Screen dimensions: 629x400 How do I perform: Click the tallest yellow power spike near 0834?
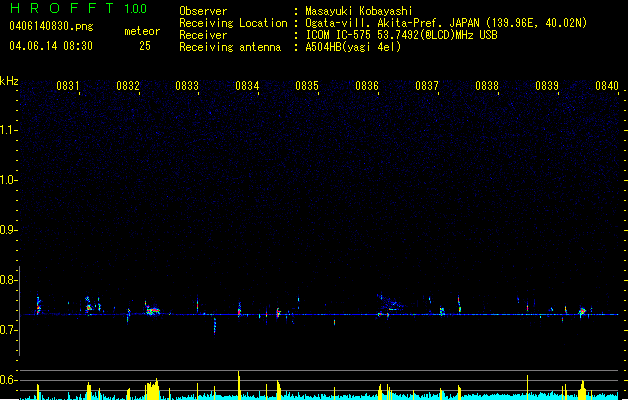click(239, 385)
